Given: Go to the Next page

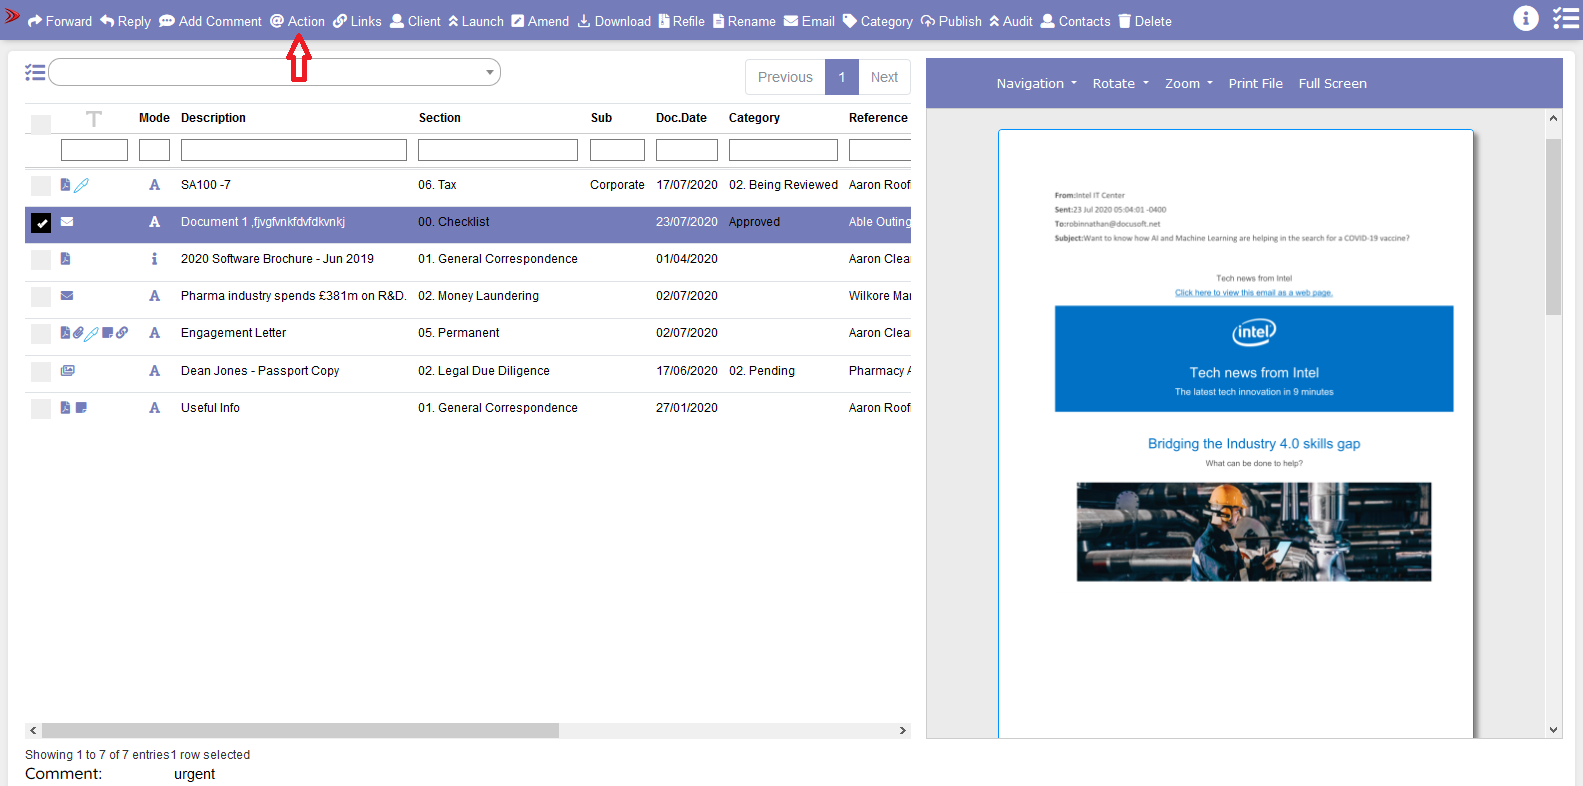Looking at the screenshot, I should [x=884, y=77].
